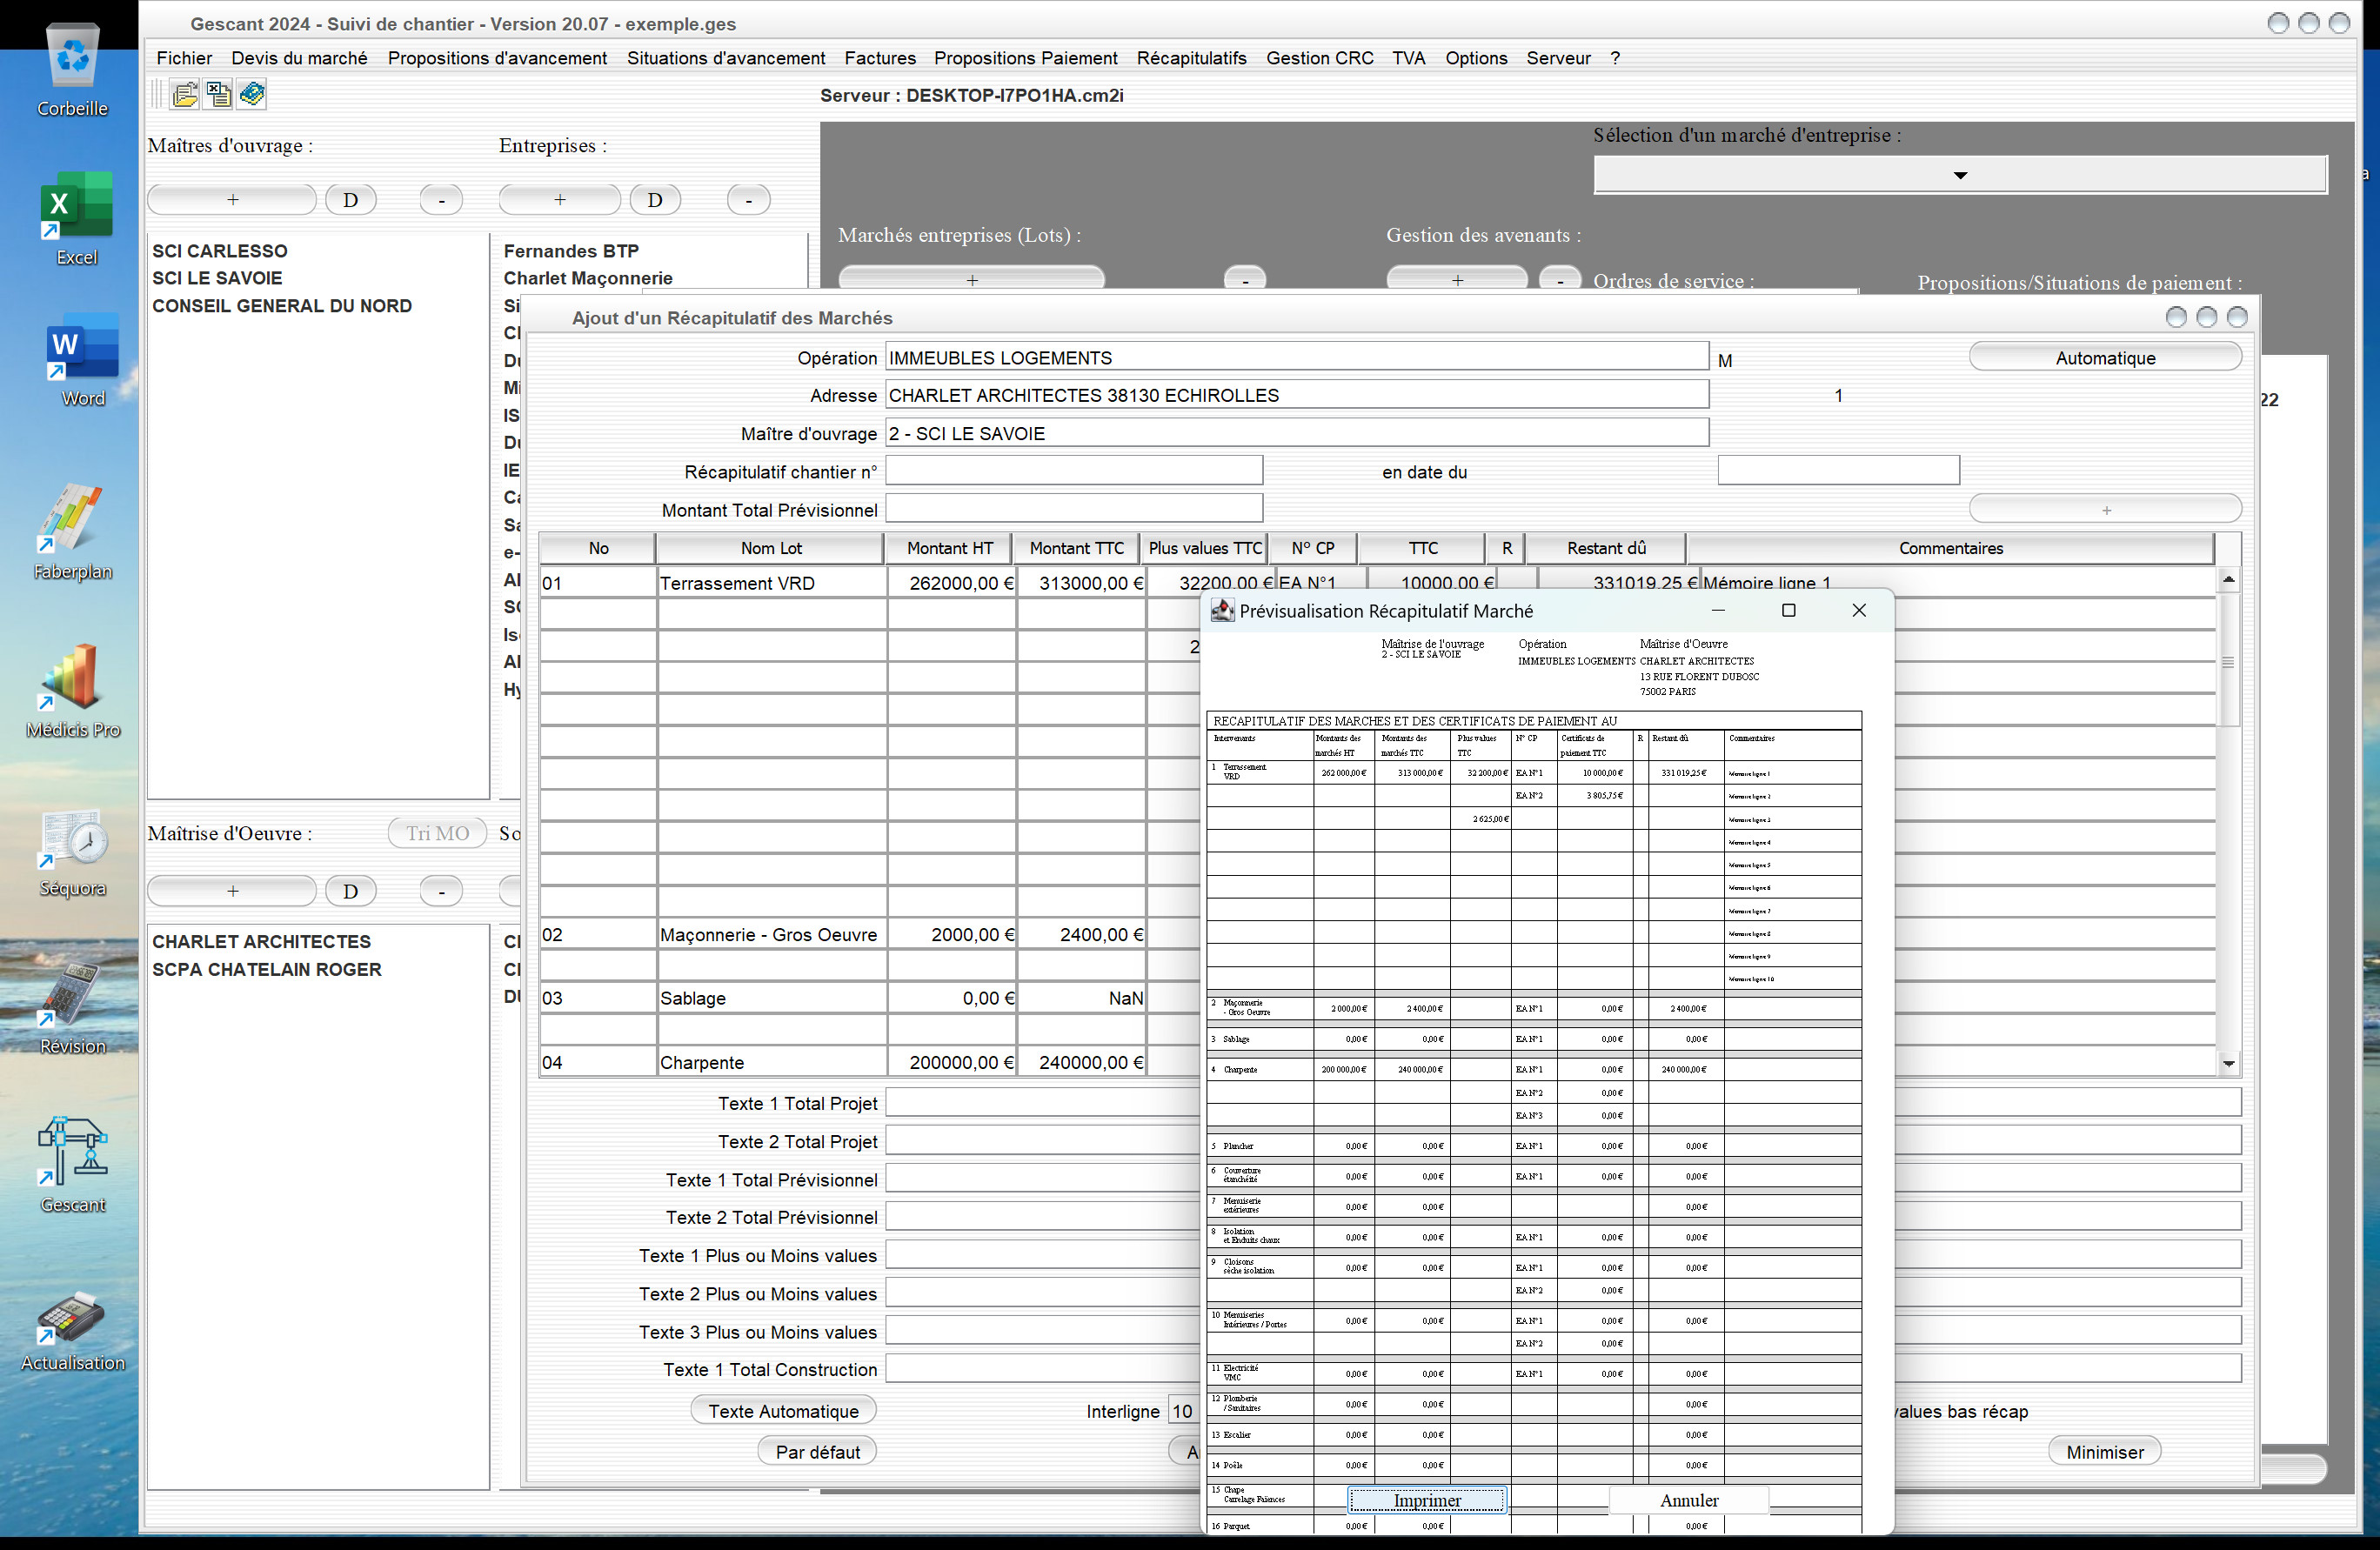The width and height of the screenshot is (2380, 1550).
Task: Open the Fichier menu
Action: pos(184,58)
